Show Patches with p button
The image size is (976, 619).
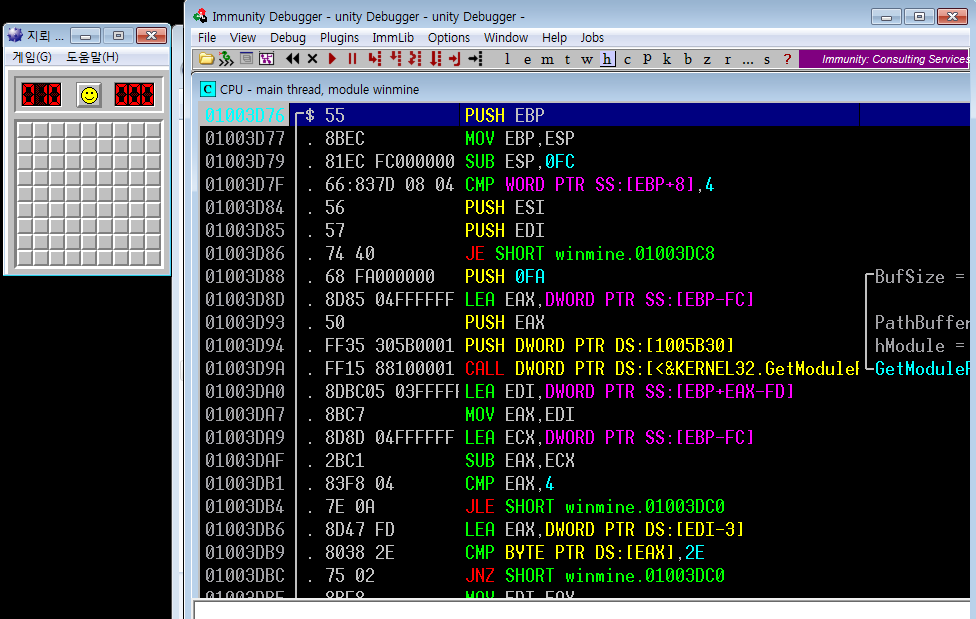(647, 59)
